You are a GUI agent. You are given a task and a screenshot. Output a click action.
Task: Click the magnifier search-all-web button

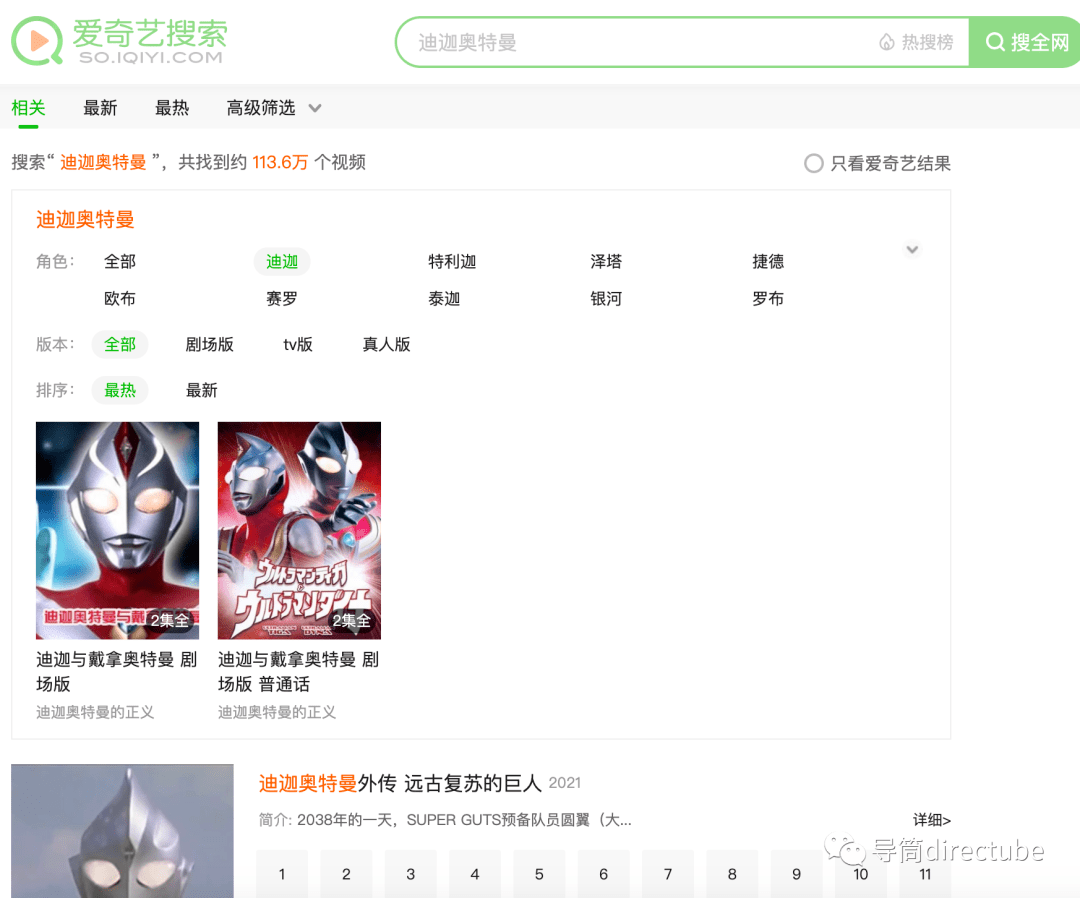[x=1026, y=42]
